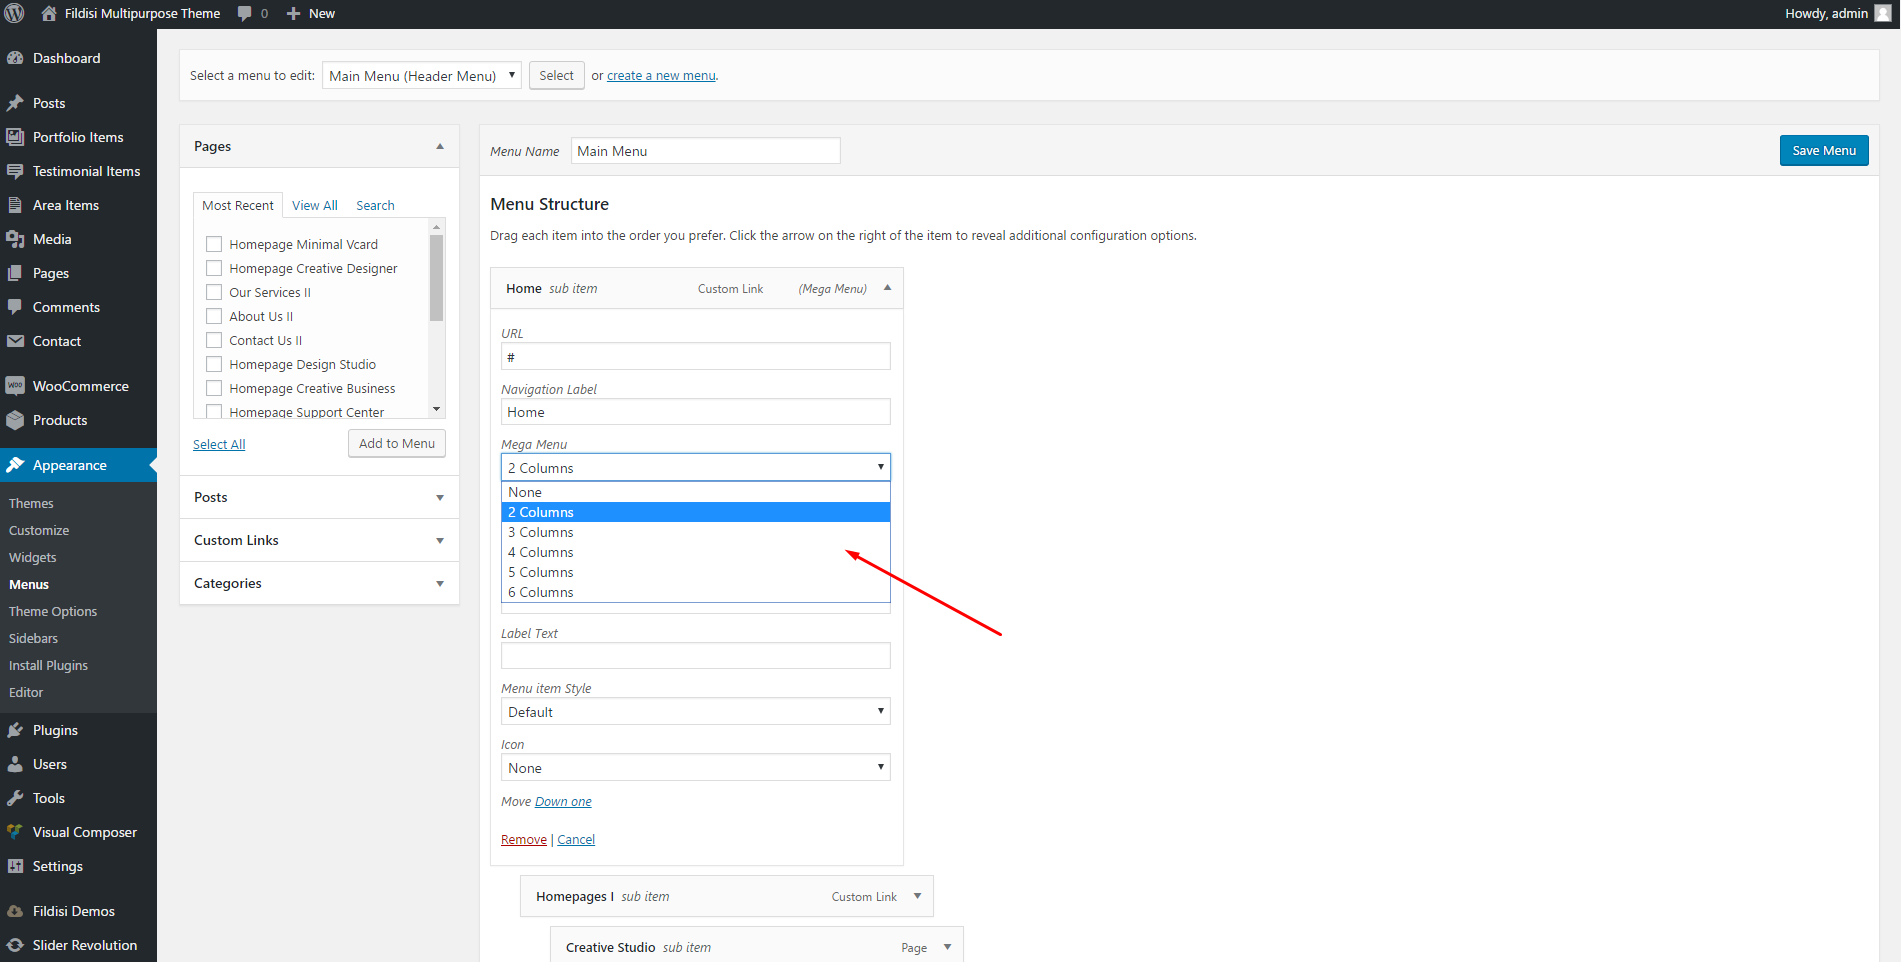1901x962 pixels.
Task: Click the Contact envelope icon
Action: pyautogui.click(x=15, y=341)
